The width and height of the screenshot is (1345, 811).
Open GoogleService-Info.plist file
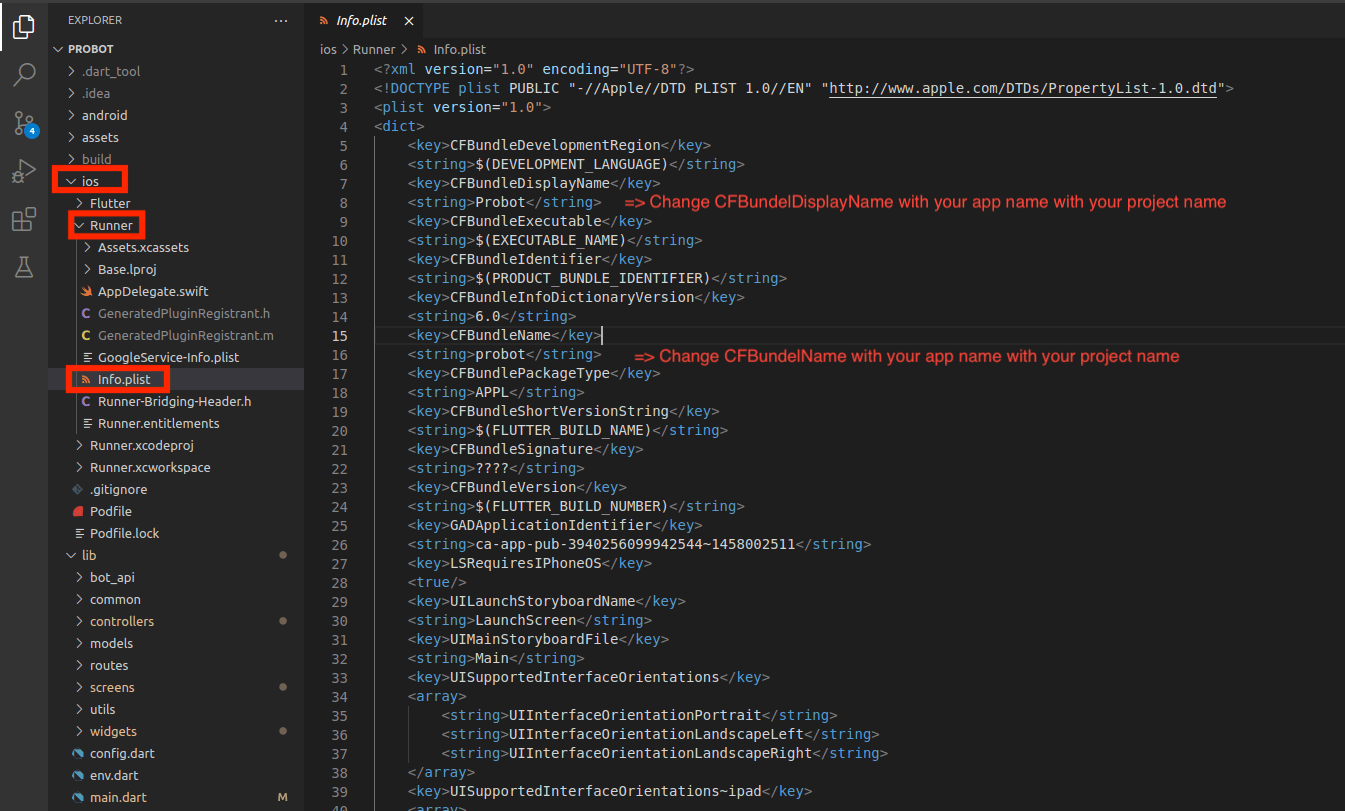168,357
